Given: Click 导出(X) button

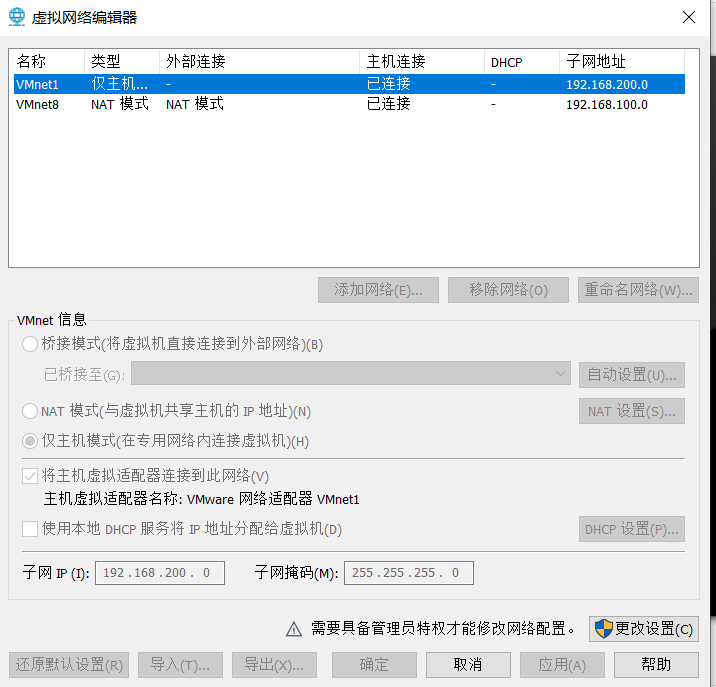Looking at the screenshot, I should click(x=274, y=665).
